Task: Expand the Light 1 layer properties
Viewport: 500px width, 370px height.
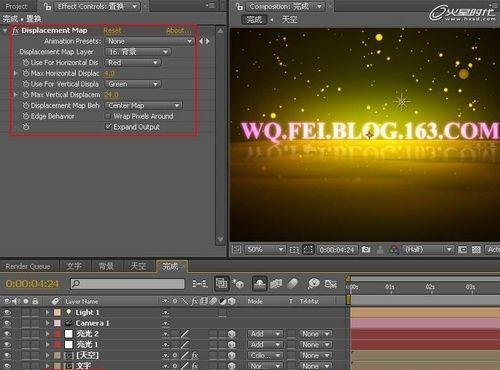Action: 48,312
